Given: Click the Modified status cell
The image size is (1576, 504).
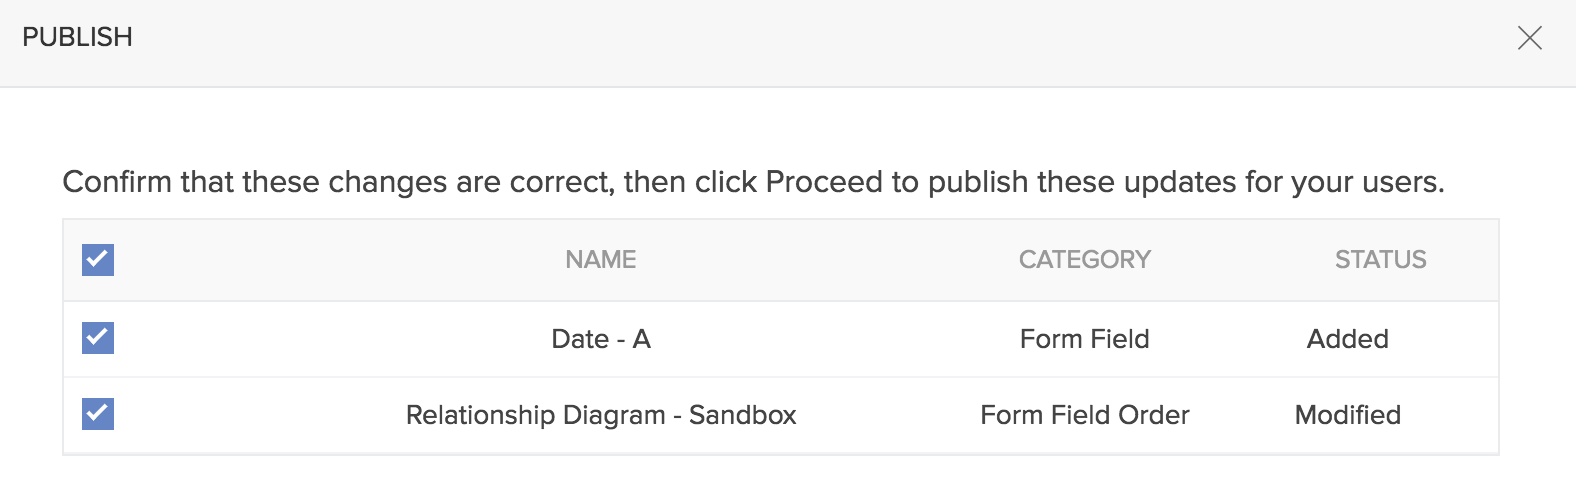Looking at the screenshot, I should click(x=1347, y=415).
